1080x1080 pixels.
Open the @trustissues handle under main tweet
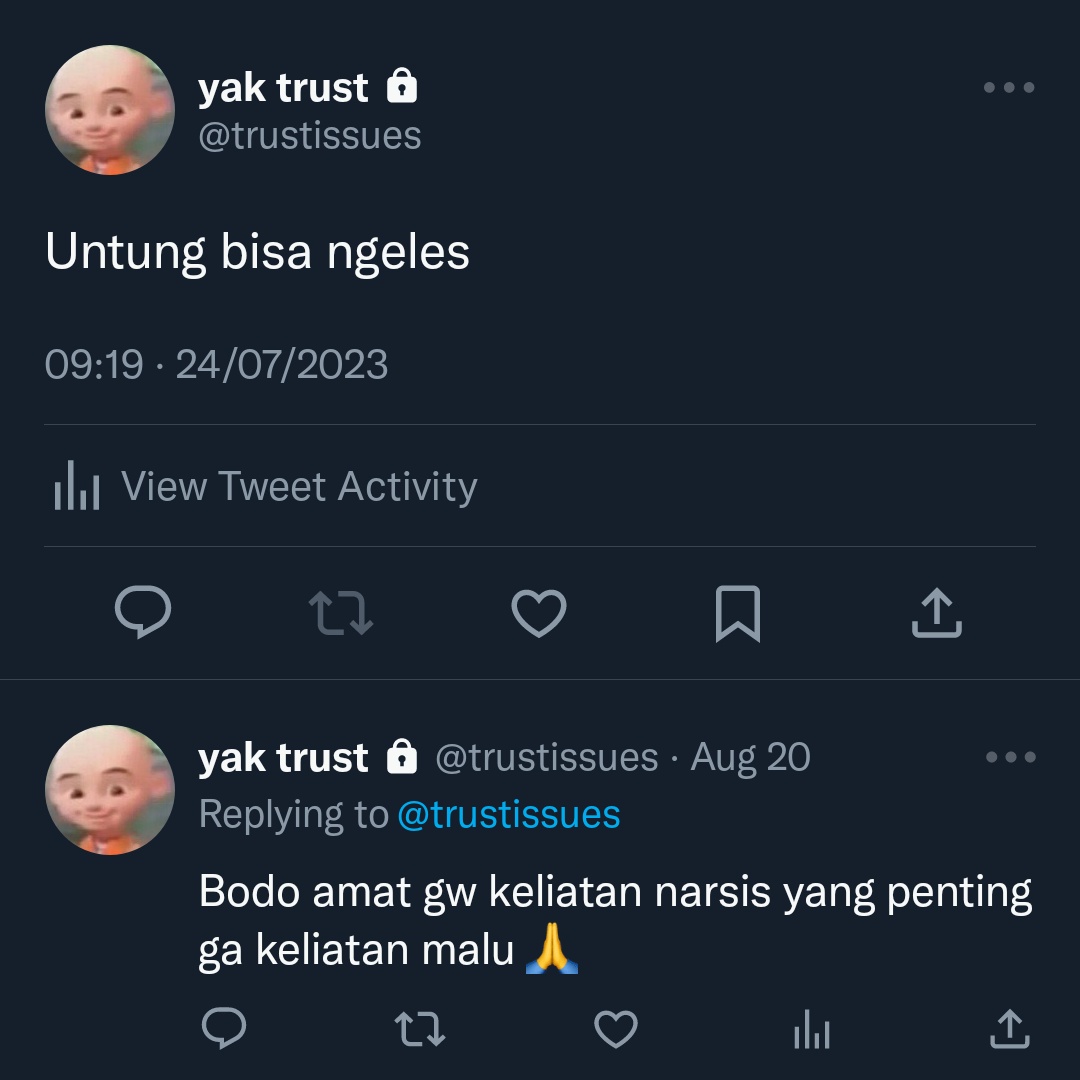pyautogui.click(x=309, y=136)
